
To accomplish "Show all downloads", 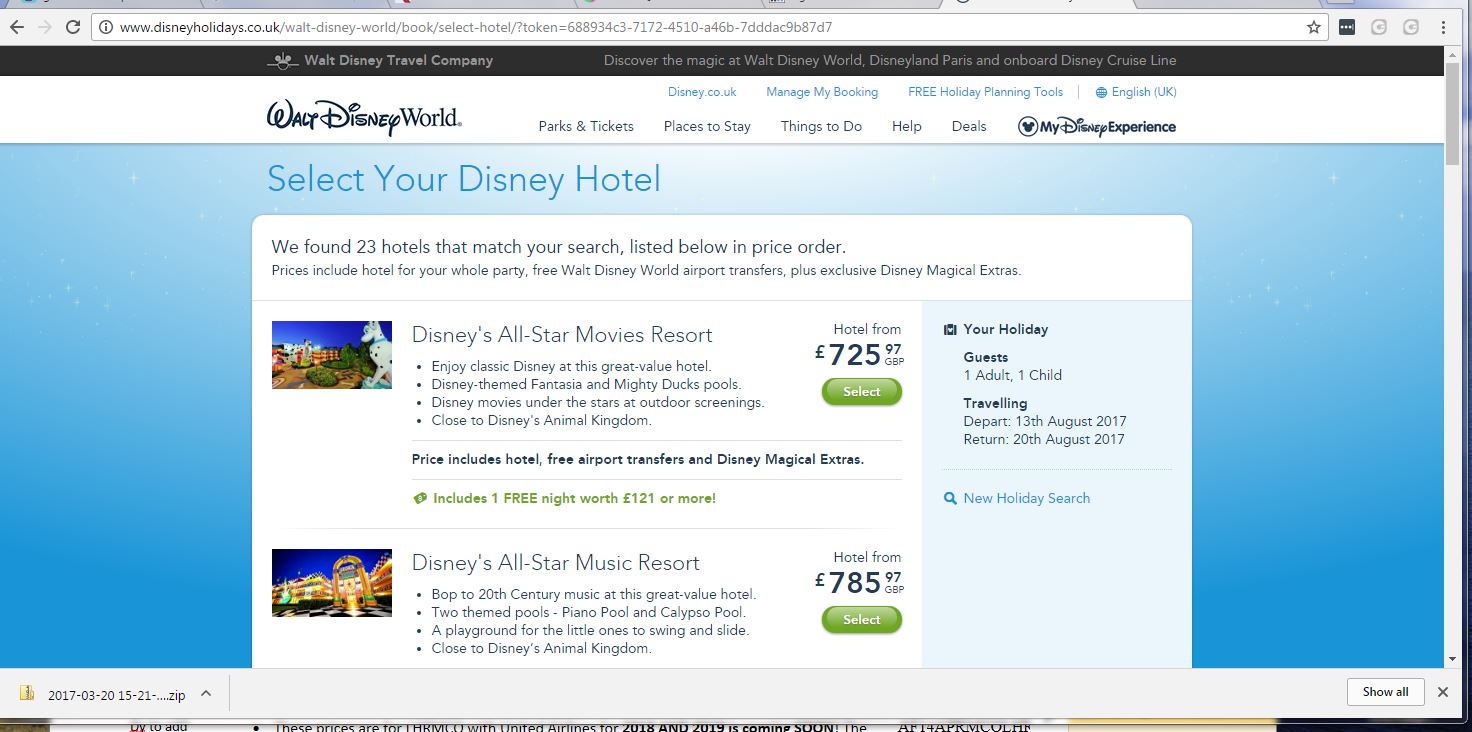I will click(x=1385, y=692).
